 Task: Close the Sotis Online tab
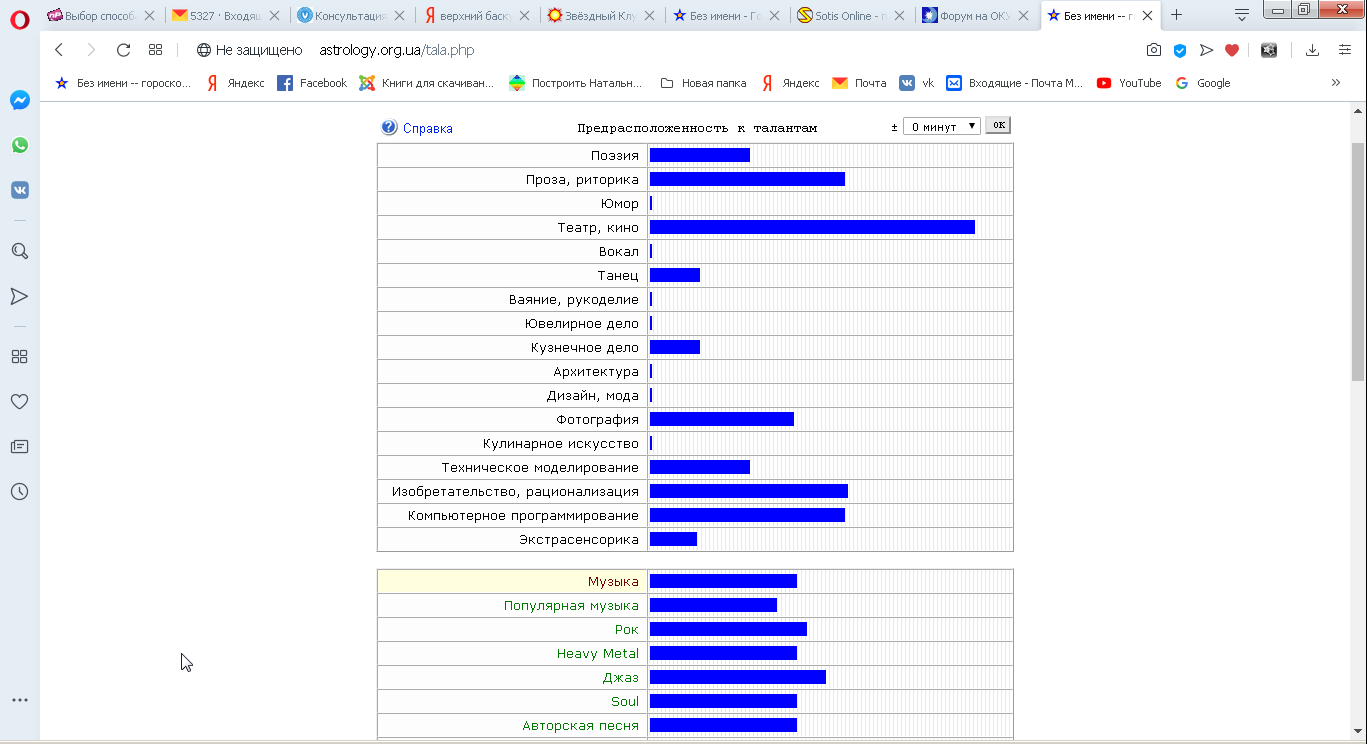pos(899,15)
